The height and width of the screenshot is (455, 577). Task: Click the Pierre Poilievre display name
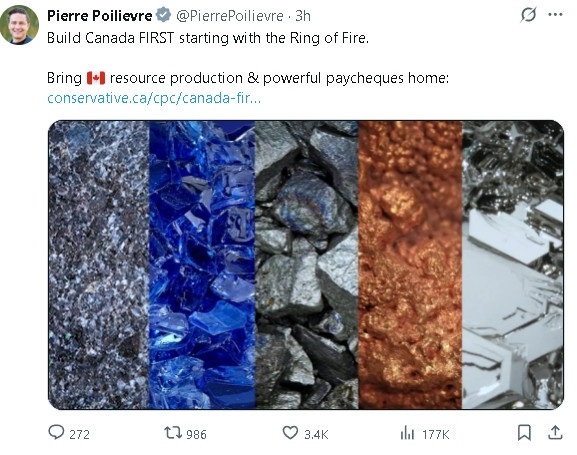100,16
